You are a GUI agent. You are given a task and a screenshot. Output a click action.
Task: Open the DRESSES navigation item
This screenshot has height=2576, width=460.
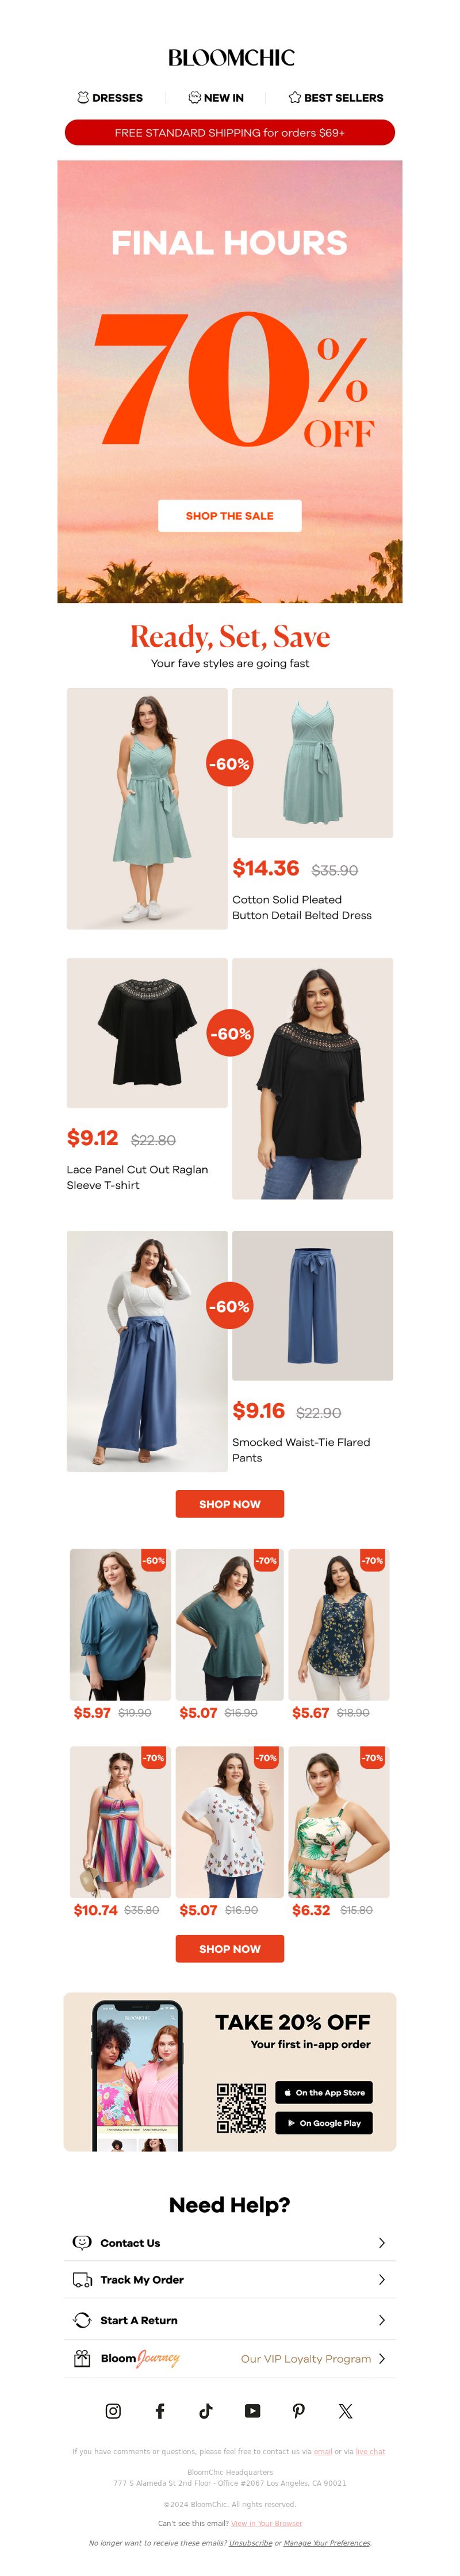click(110, 98)
